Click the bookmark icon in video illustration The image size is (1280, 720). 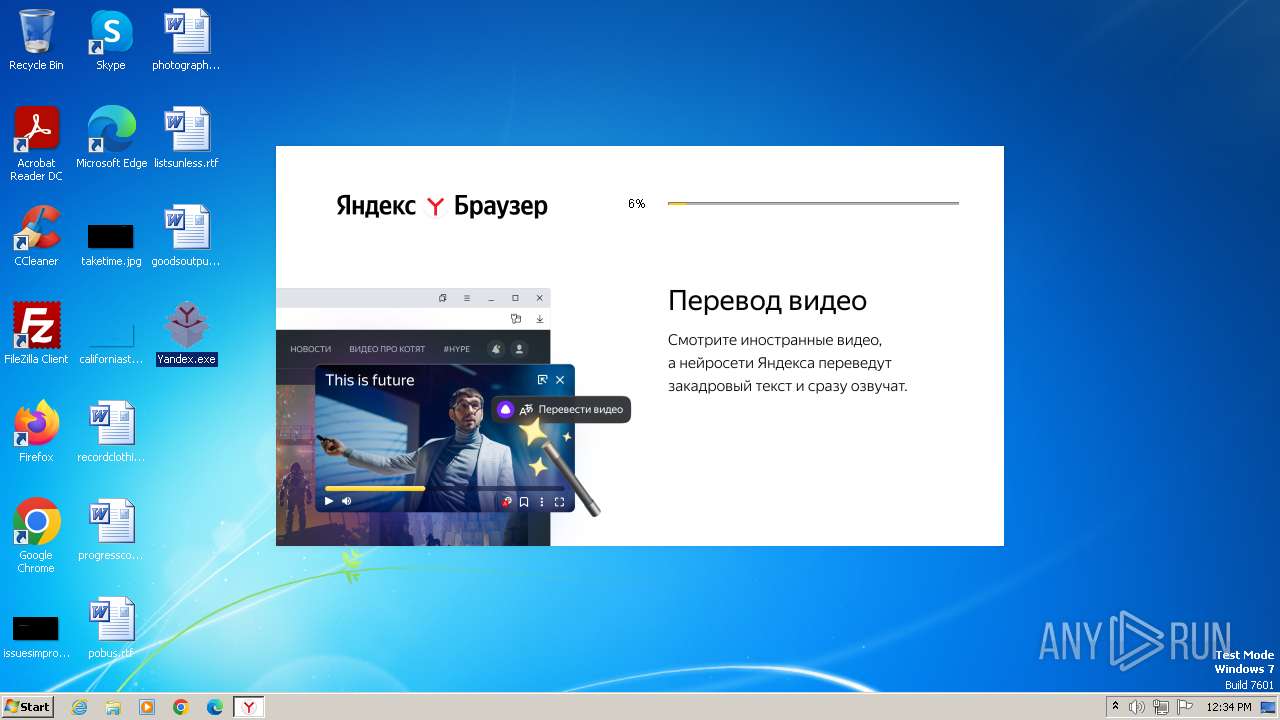pyautogui.click(x=523, y=502)
